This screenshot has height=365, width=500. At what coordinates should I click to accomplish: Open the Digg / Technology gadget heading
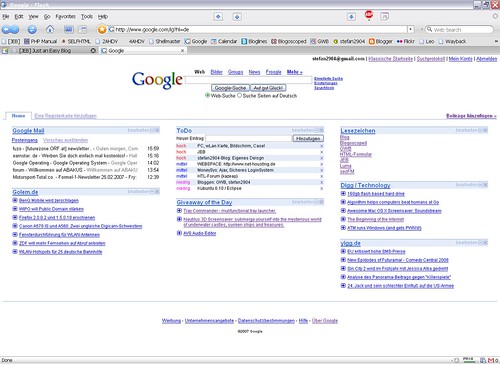click(x=365, y=185)
